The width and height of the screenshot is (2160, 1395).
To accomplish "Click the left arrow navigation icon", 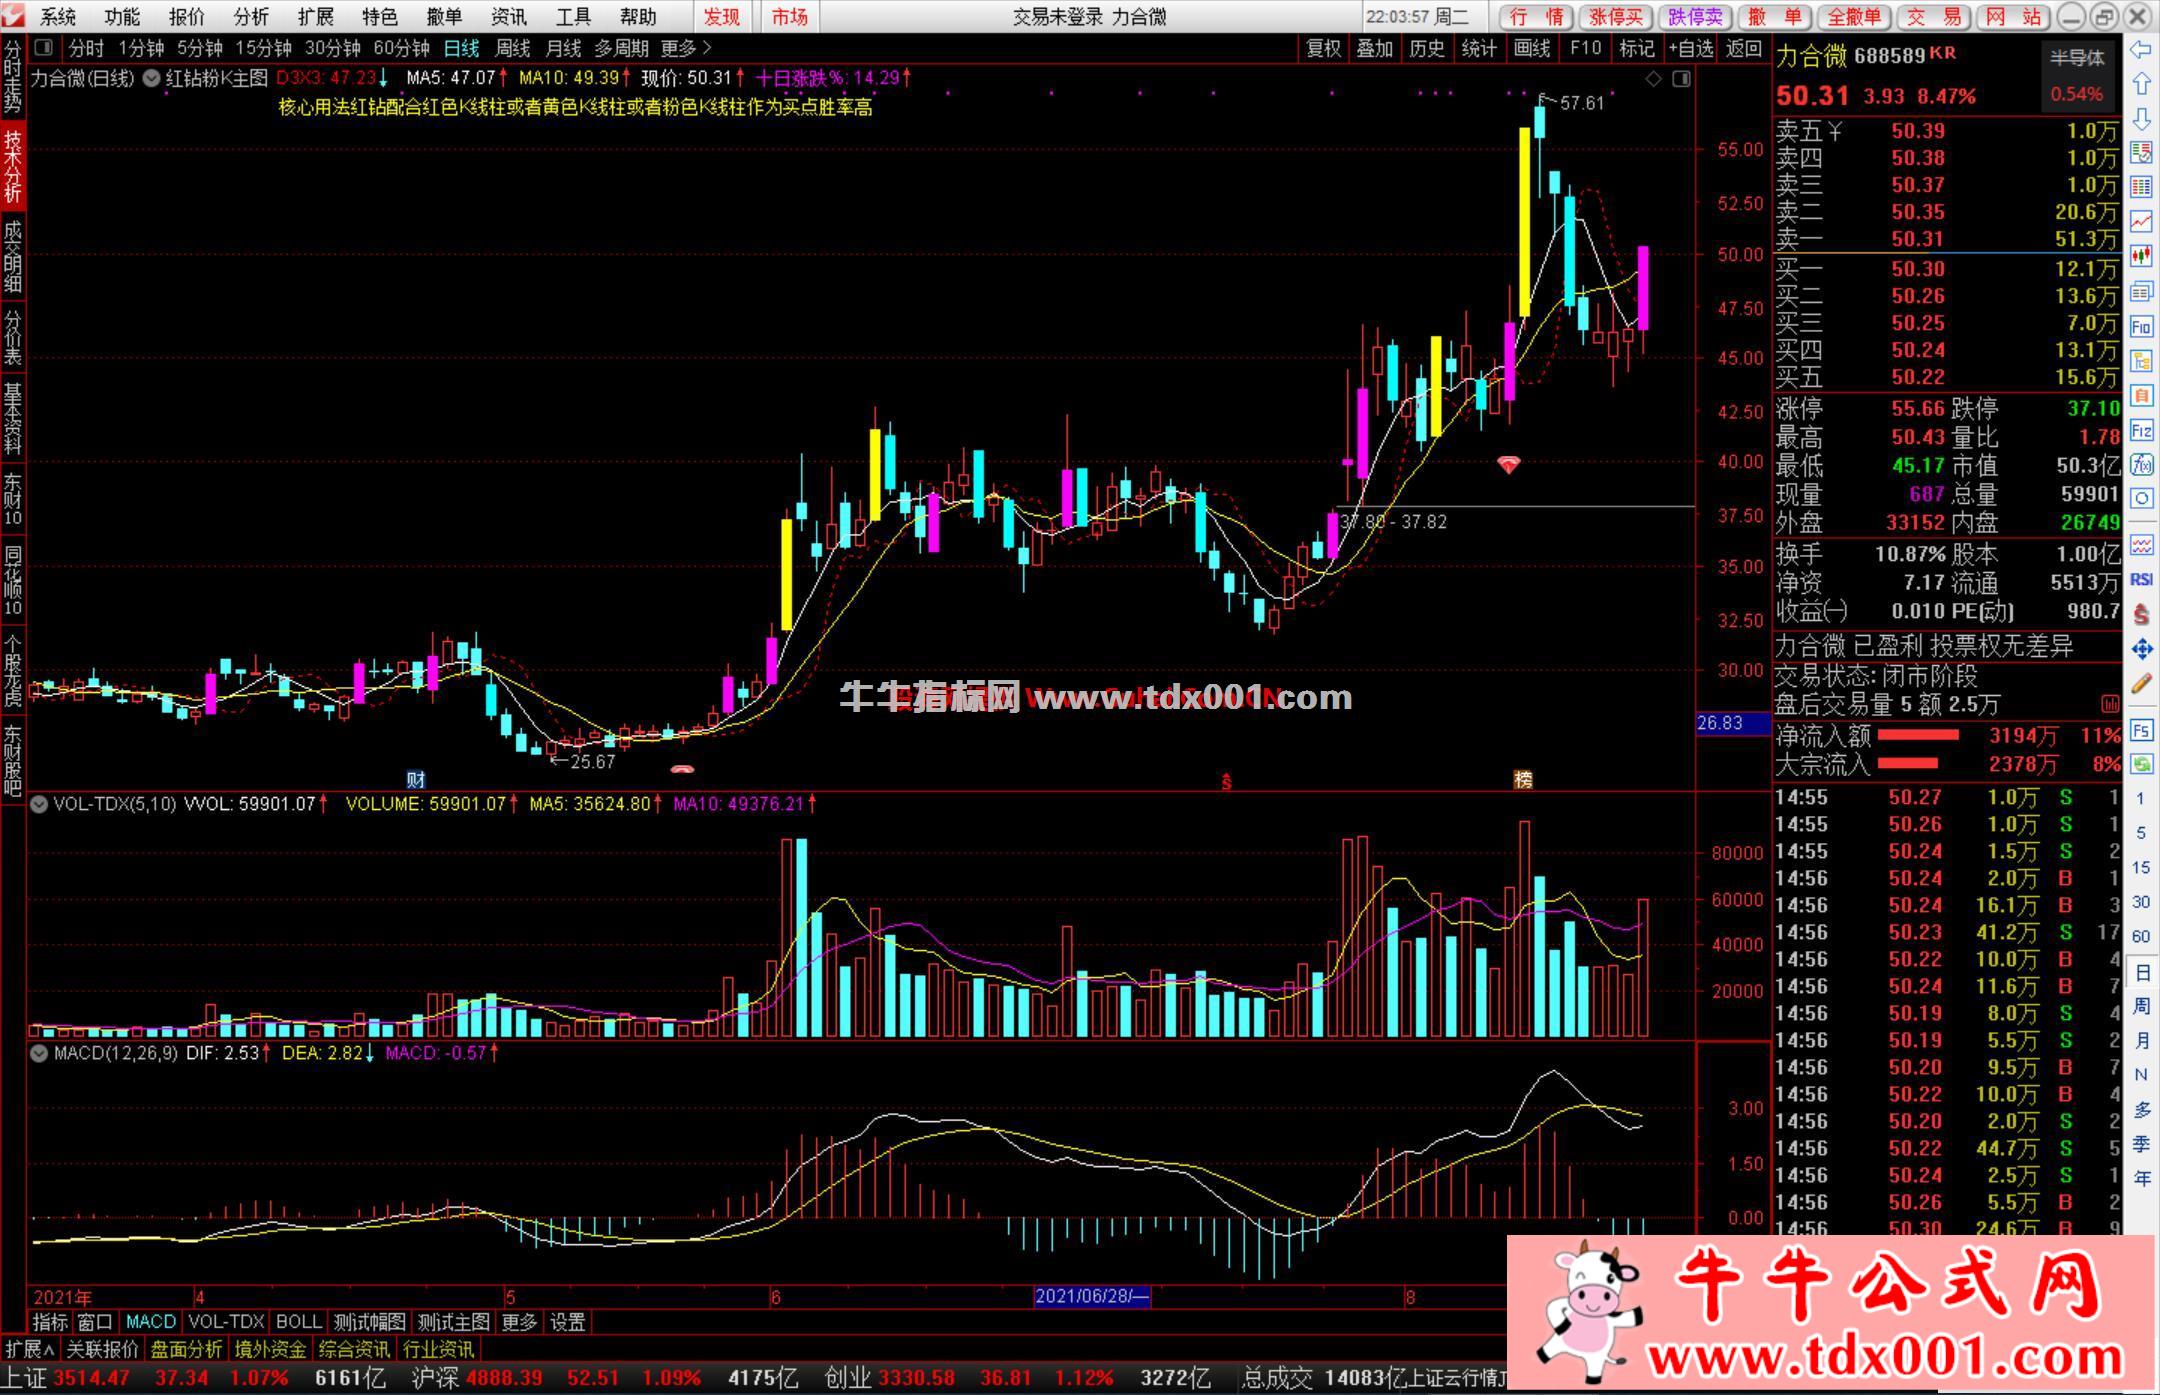I will click(2141, 49).
